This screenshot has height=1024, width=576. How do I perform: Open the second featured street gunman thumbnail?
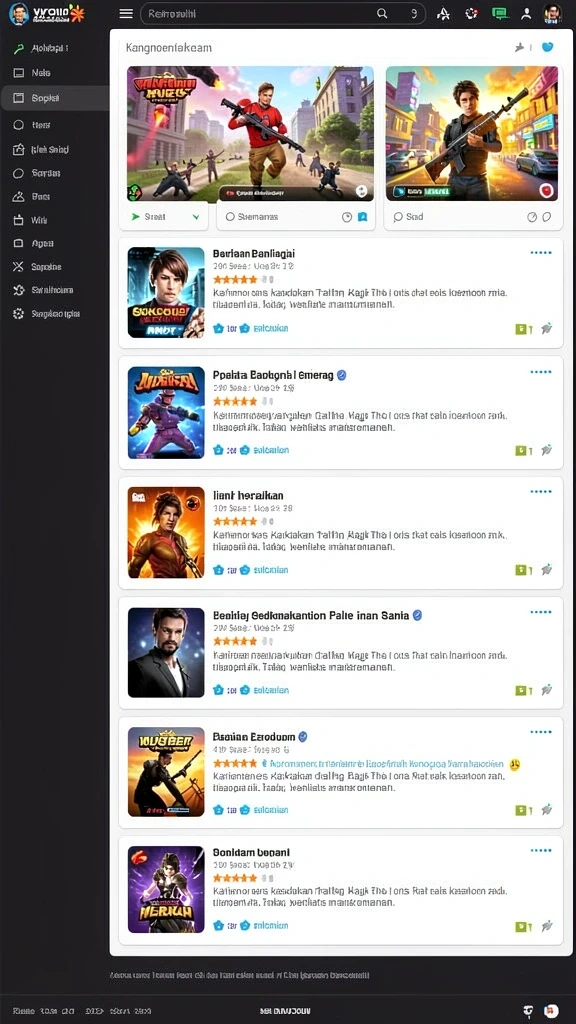click(472, 134)
